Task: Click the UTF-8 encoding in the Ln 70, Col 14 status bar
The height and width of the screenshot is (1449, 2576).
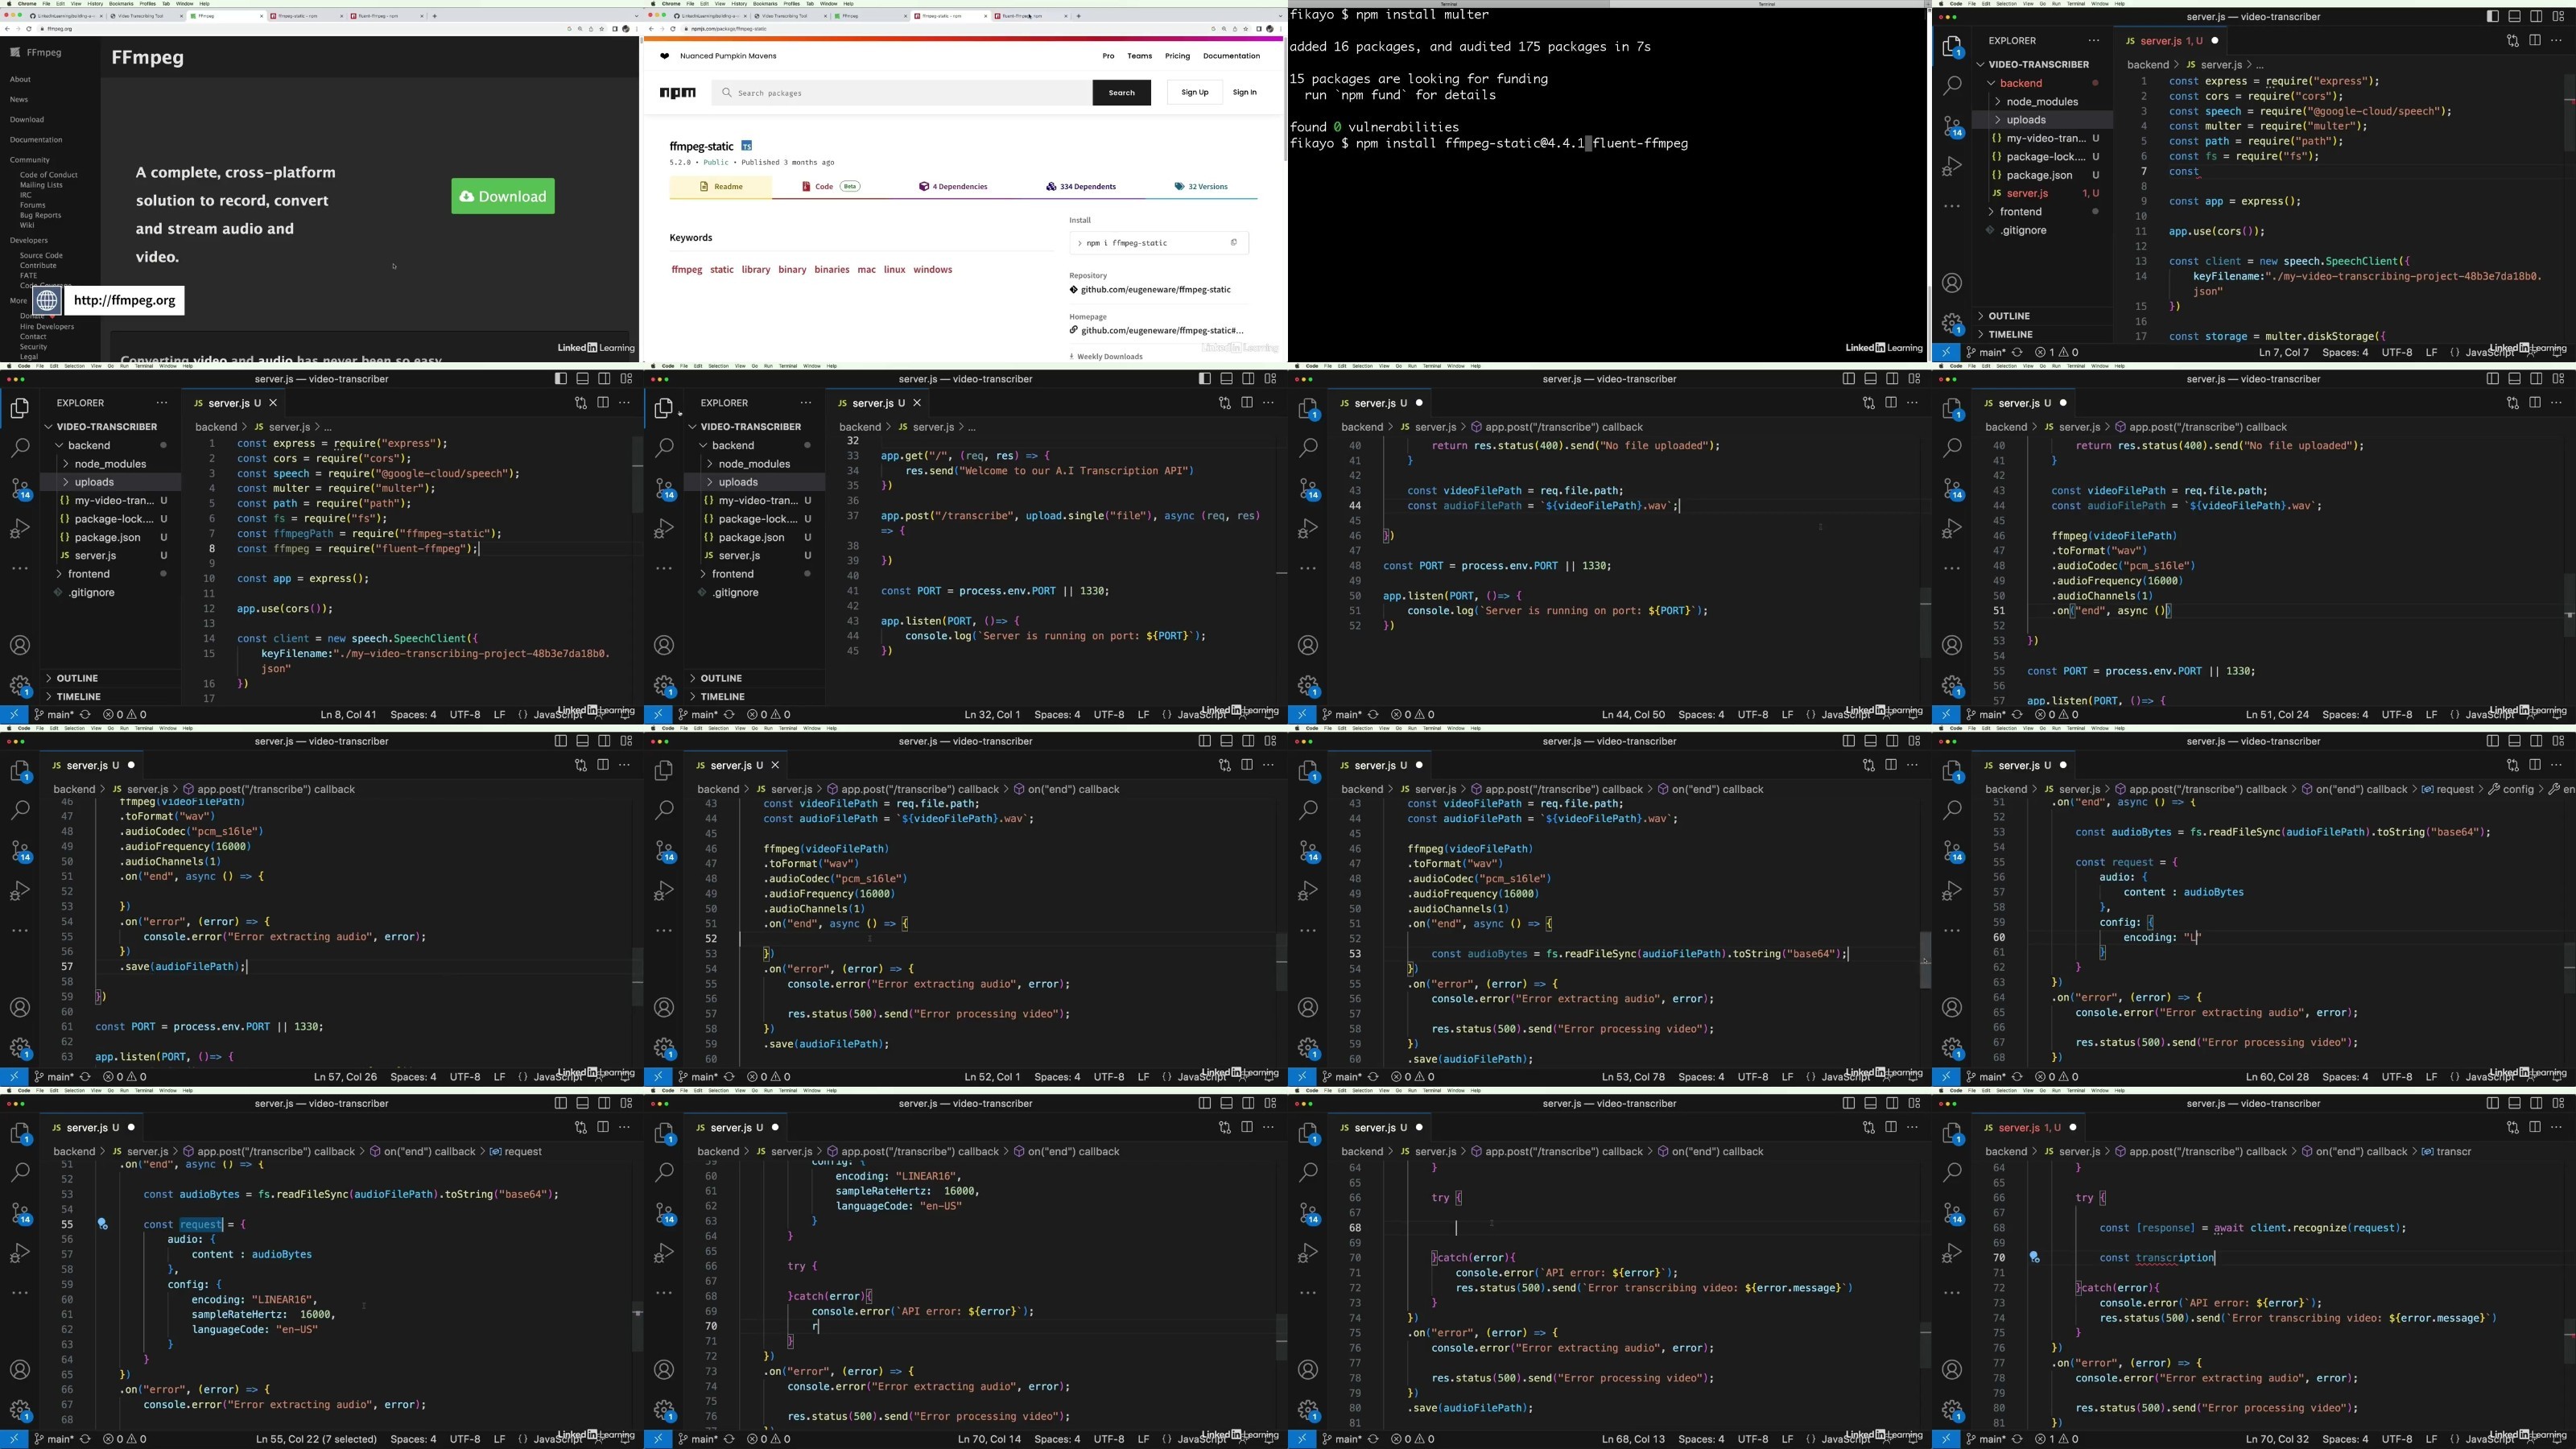Action: pyautogui.click(x=1109, y=1440)
